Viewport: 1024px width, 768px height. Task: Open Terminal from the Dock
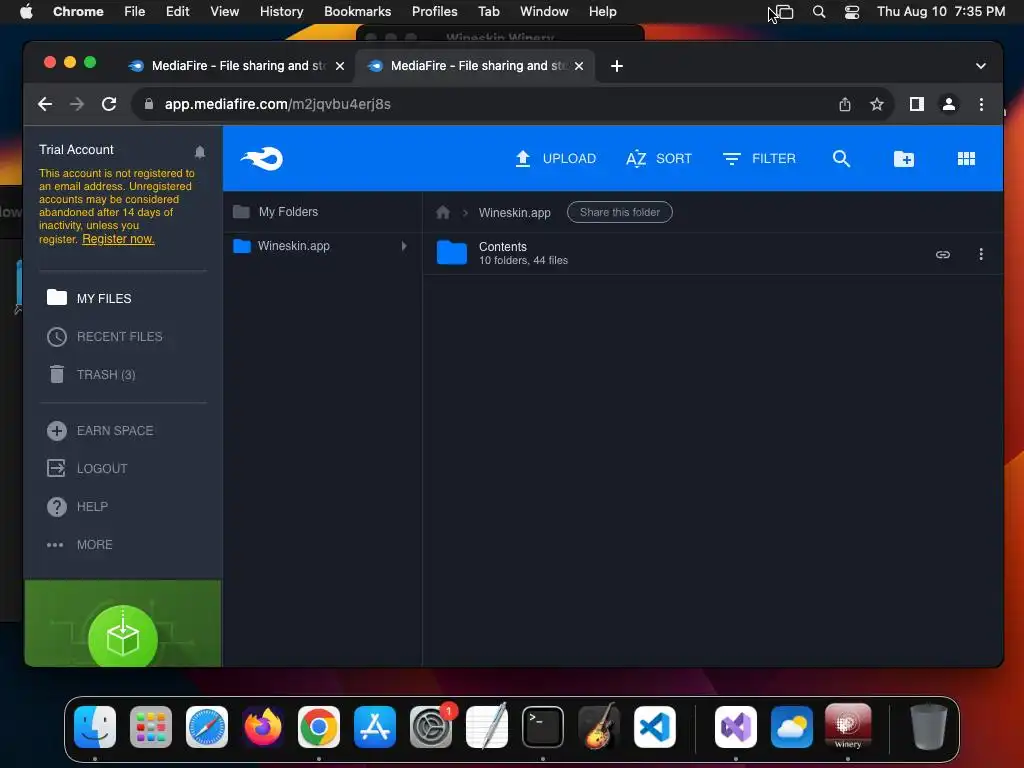tap(543, 727)
